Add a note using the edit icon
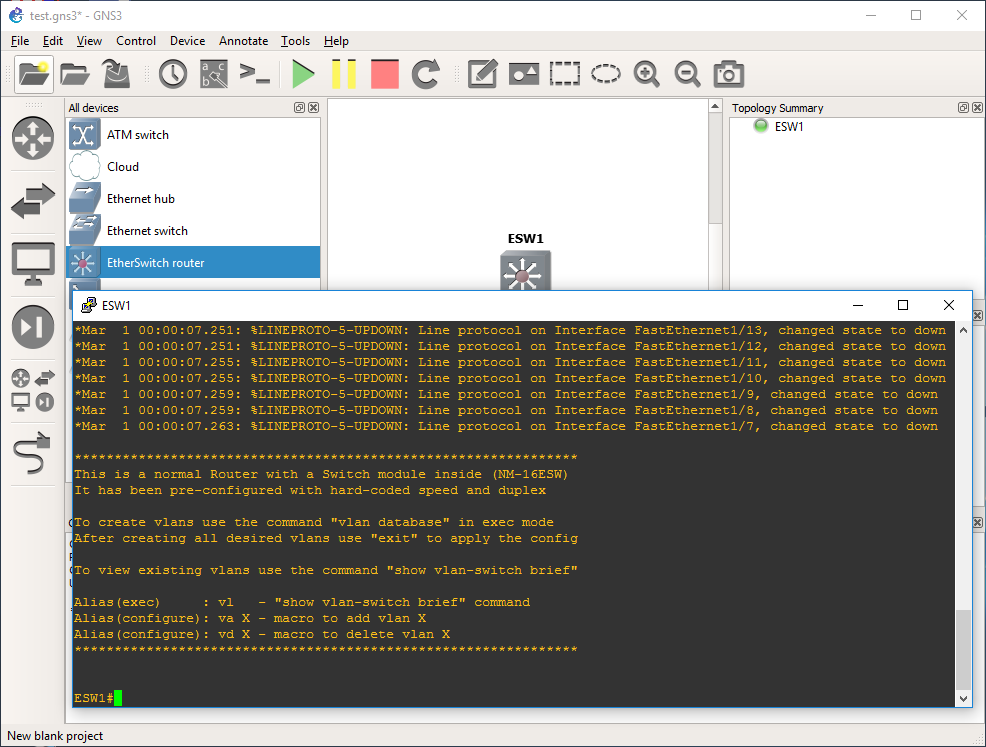986x747 pixels. click(x=483, y=74)
